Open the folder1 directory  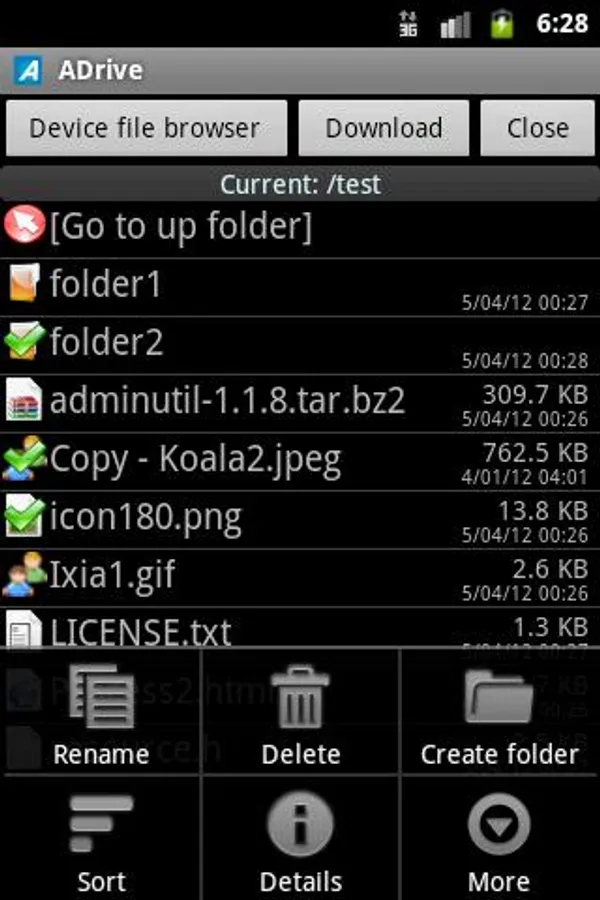pos(300,287)
